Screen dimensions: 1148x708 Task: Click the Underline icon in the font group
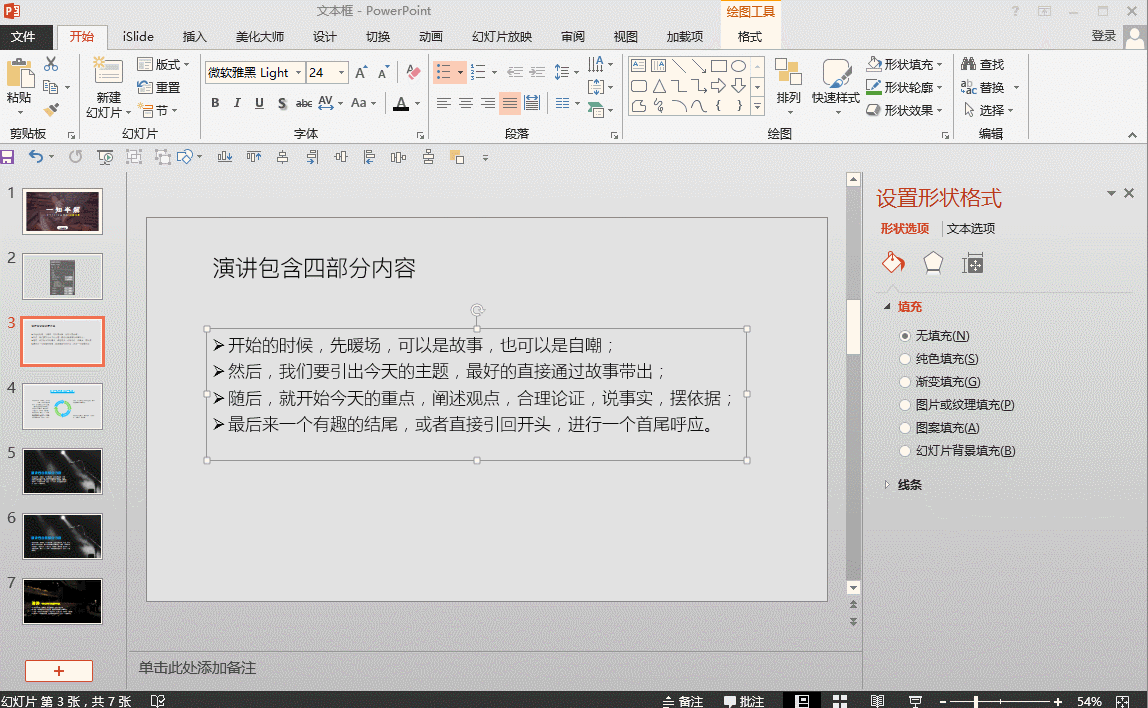click(x=259, y=103)
